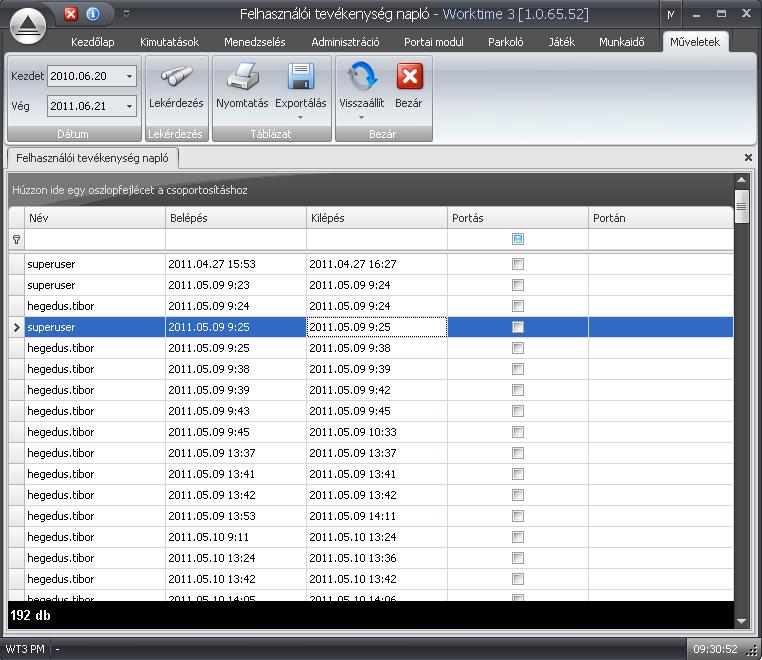Sort by the Név column header
Screen dimensions: 762x660
tap(95, 218)
